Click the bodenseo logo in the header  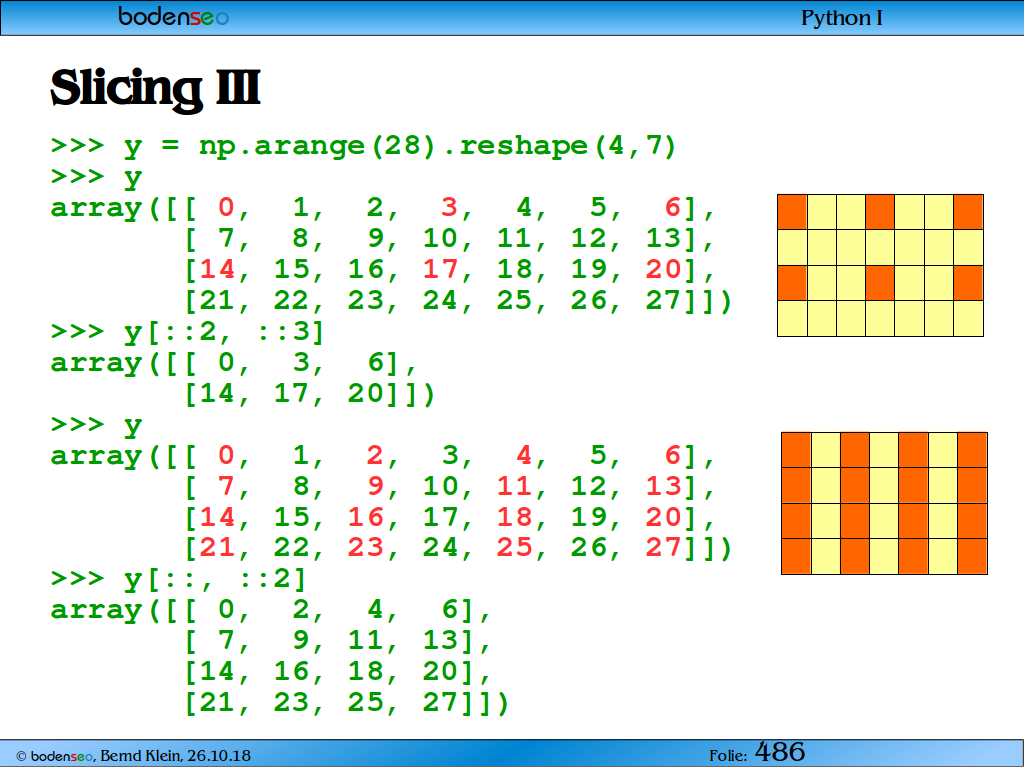click(x=173, y=16)
